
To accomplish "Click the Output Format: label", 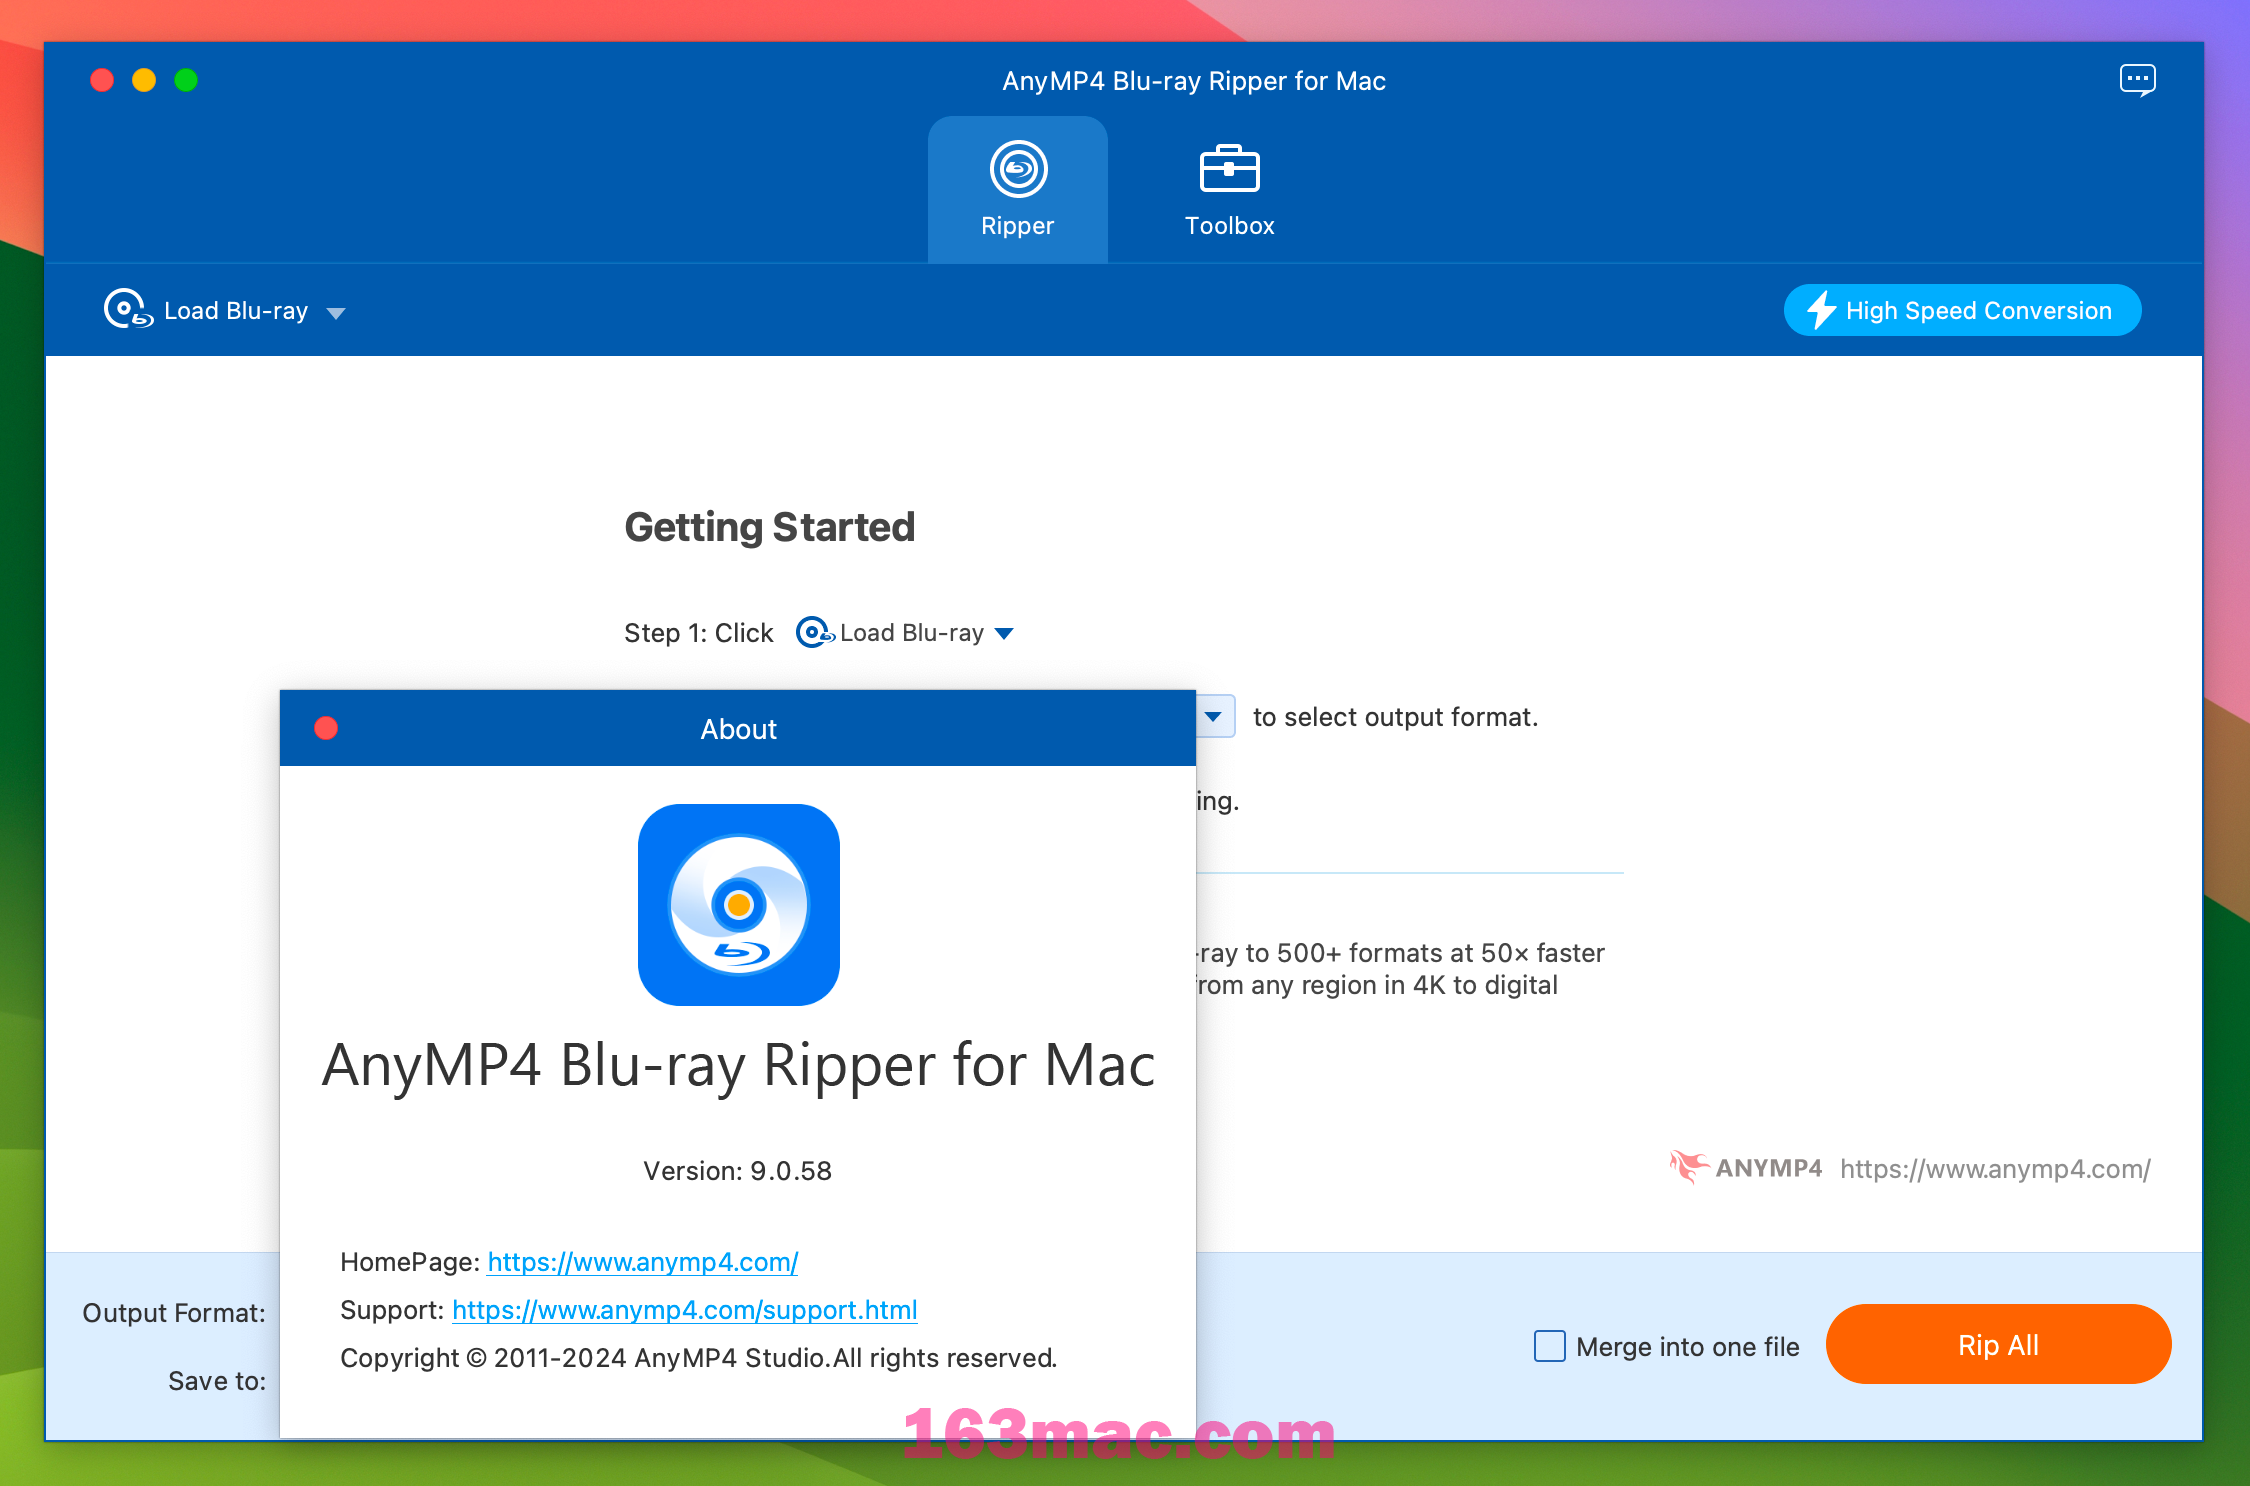I will pos(174,1313).
